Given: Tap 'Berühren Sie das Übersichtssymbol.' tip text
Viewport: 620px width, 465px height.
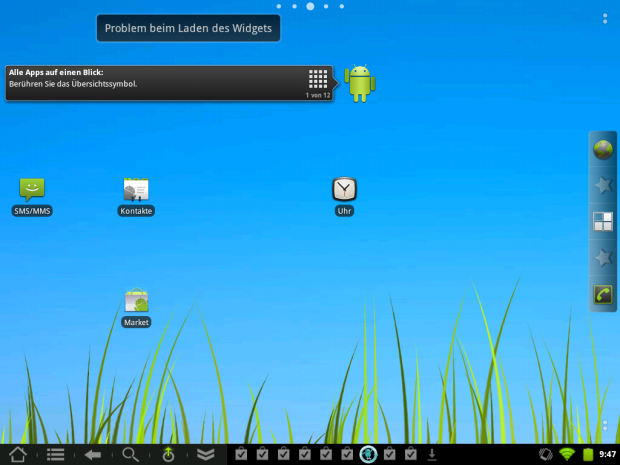Looking at the screenshot, I should (x=73, y=84).
